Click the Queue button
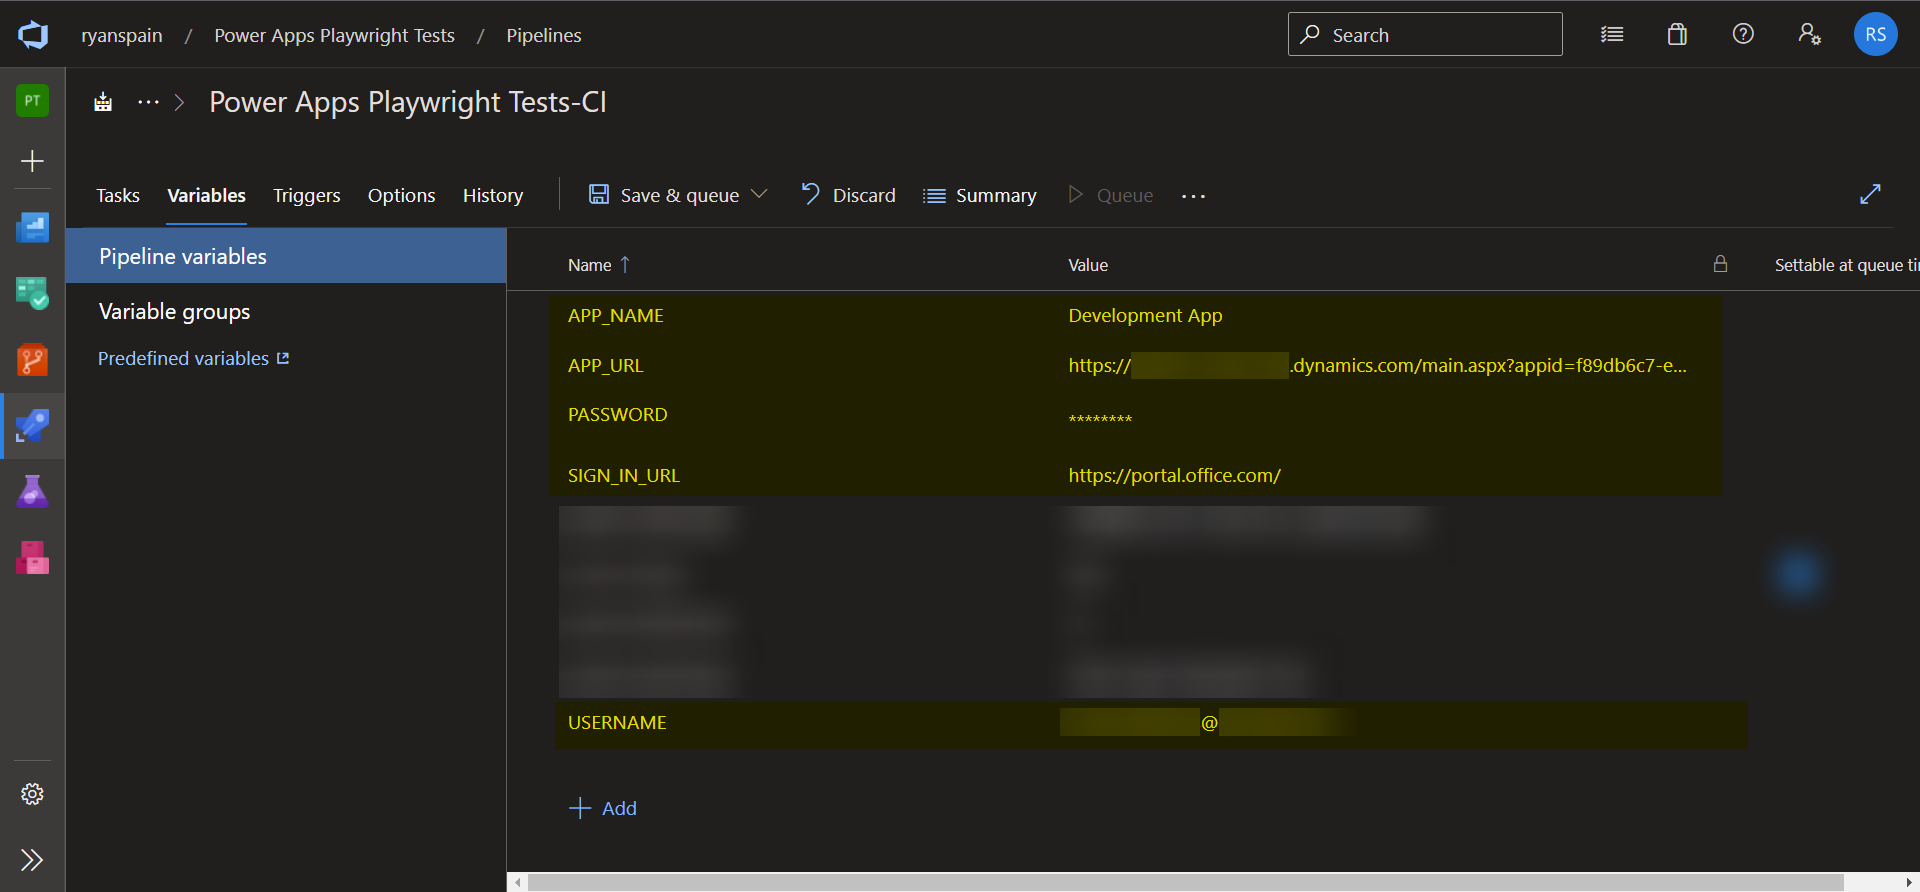Viewport: 1920px width, 892px height. tap(1110, 195)
